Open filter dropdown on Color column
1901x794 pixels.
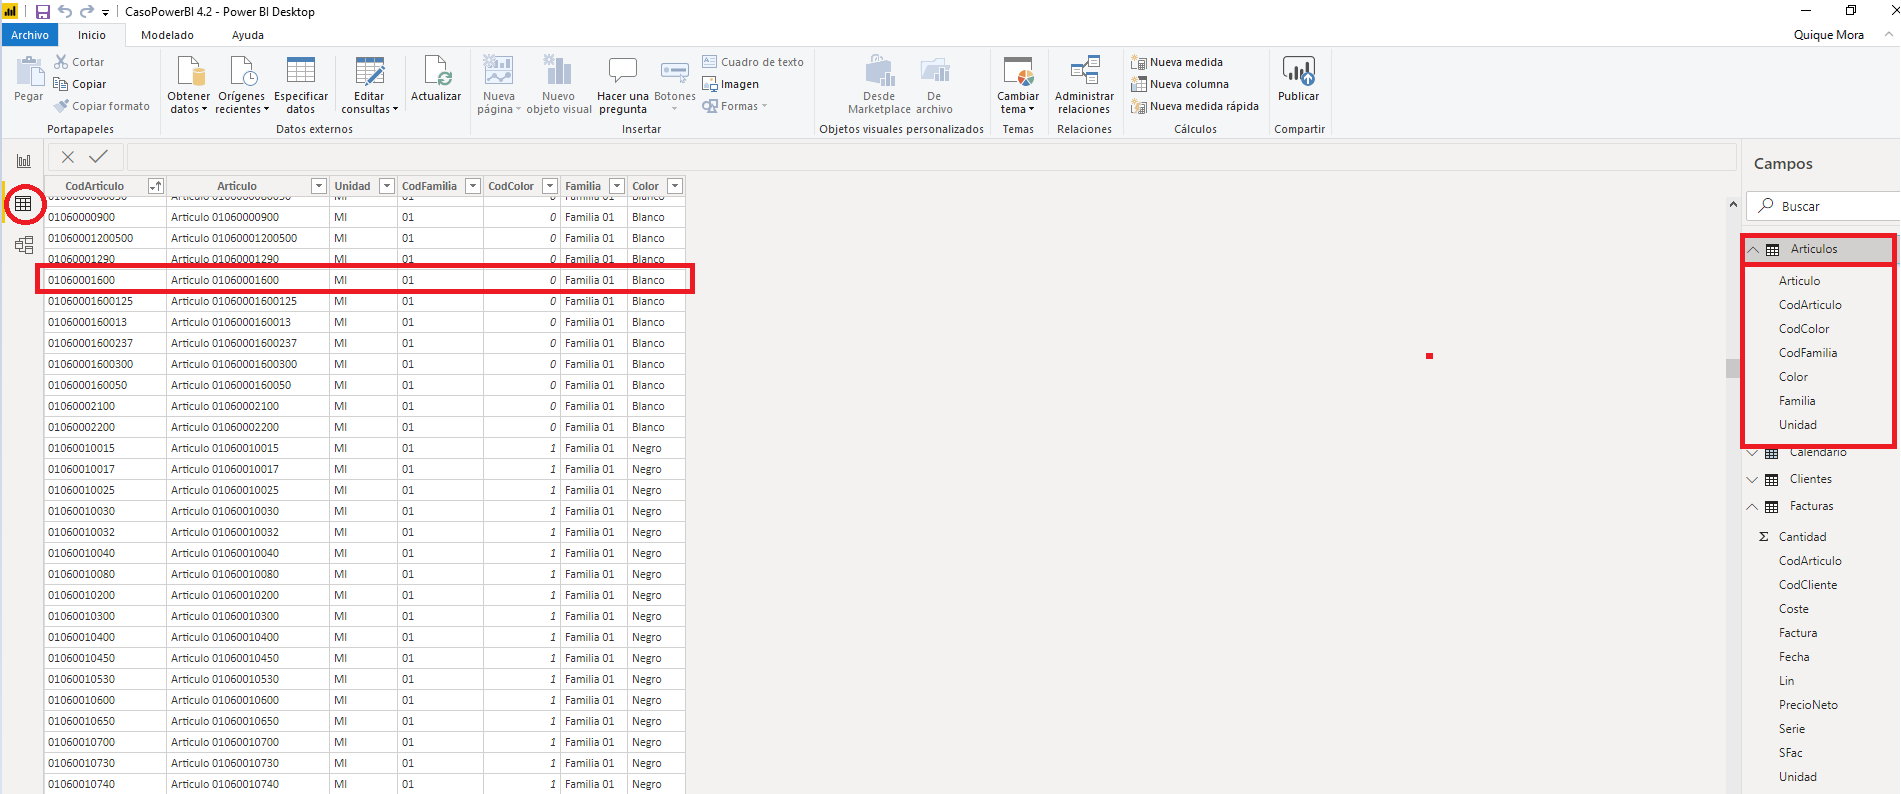tap(675, 186)
